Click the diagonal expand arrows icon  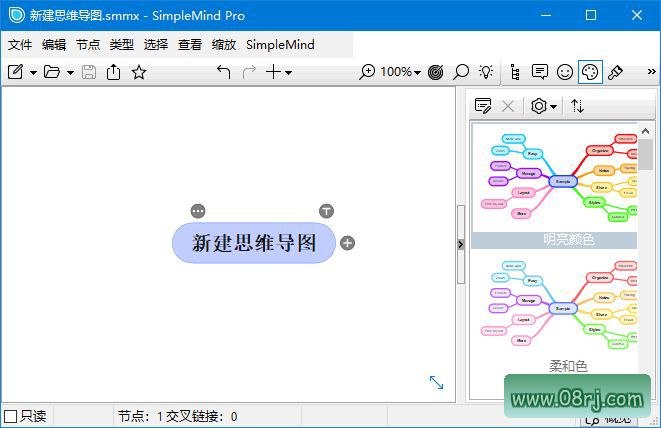coord(436,382)
